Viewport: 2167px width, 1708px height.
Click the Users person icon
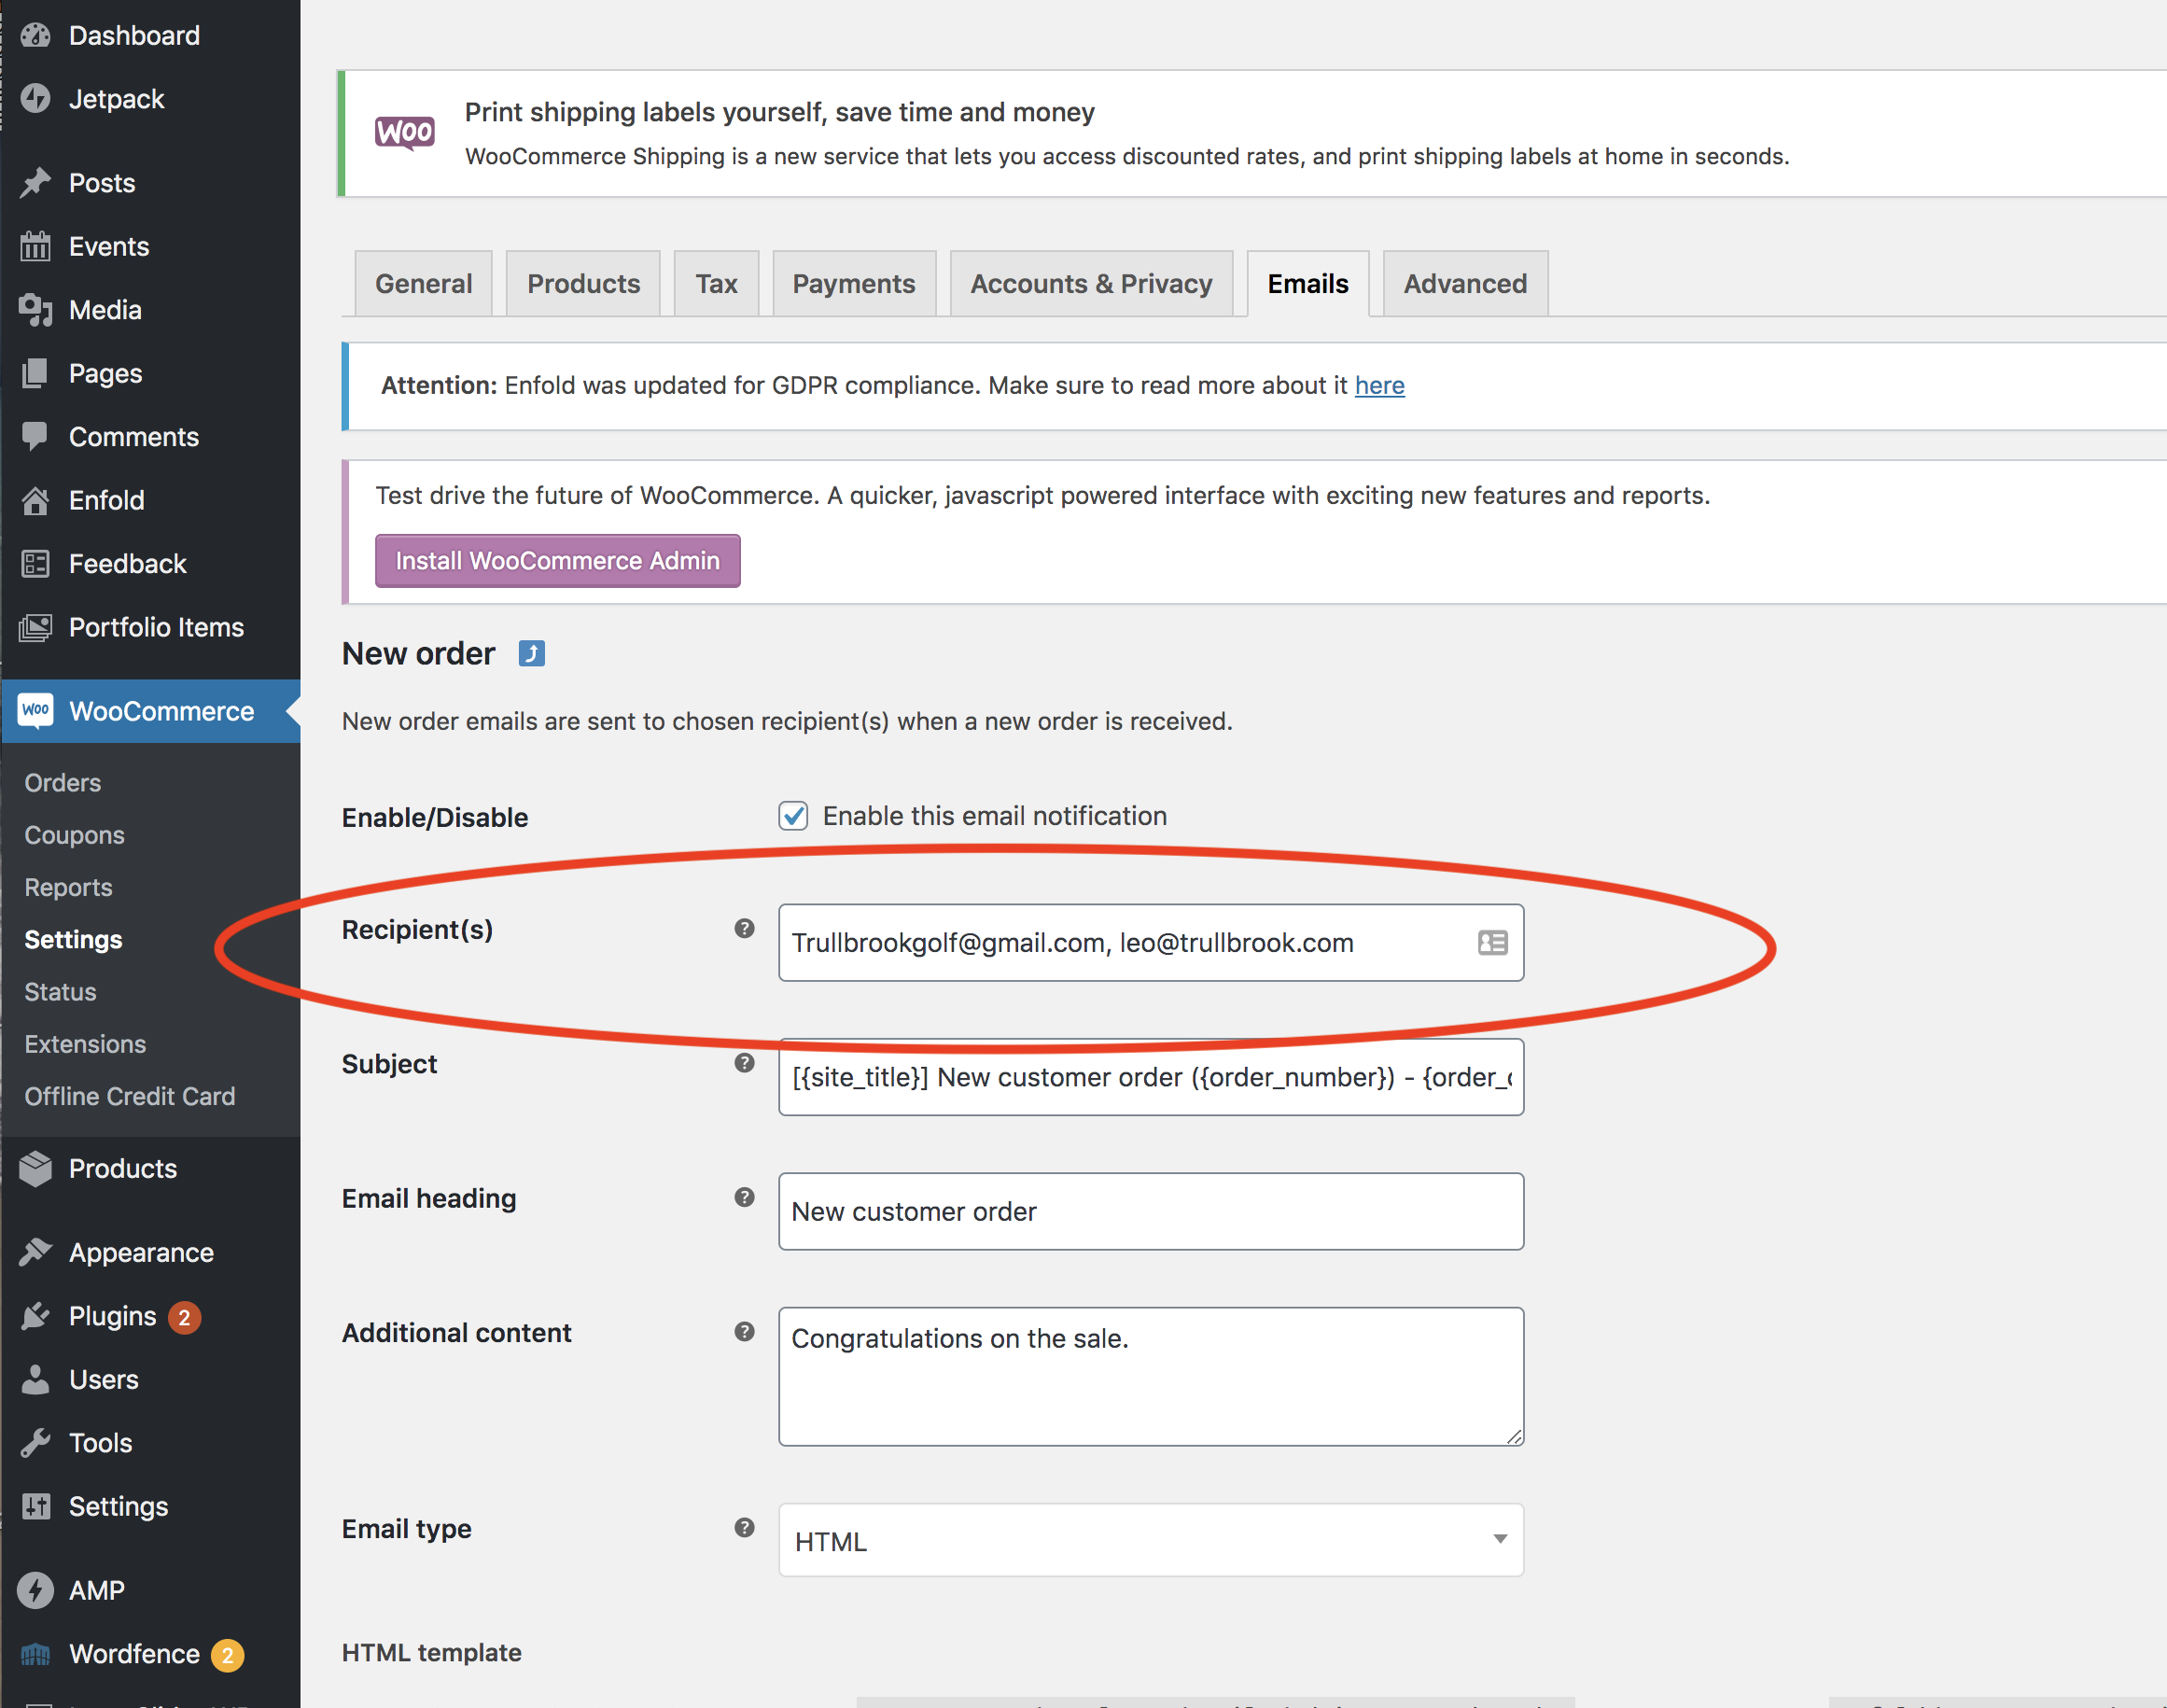coord(35,1379)
